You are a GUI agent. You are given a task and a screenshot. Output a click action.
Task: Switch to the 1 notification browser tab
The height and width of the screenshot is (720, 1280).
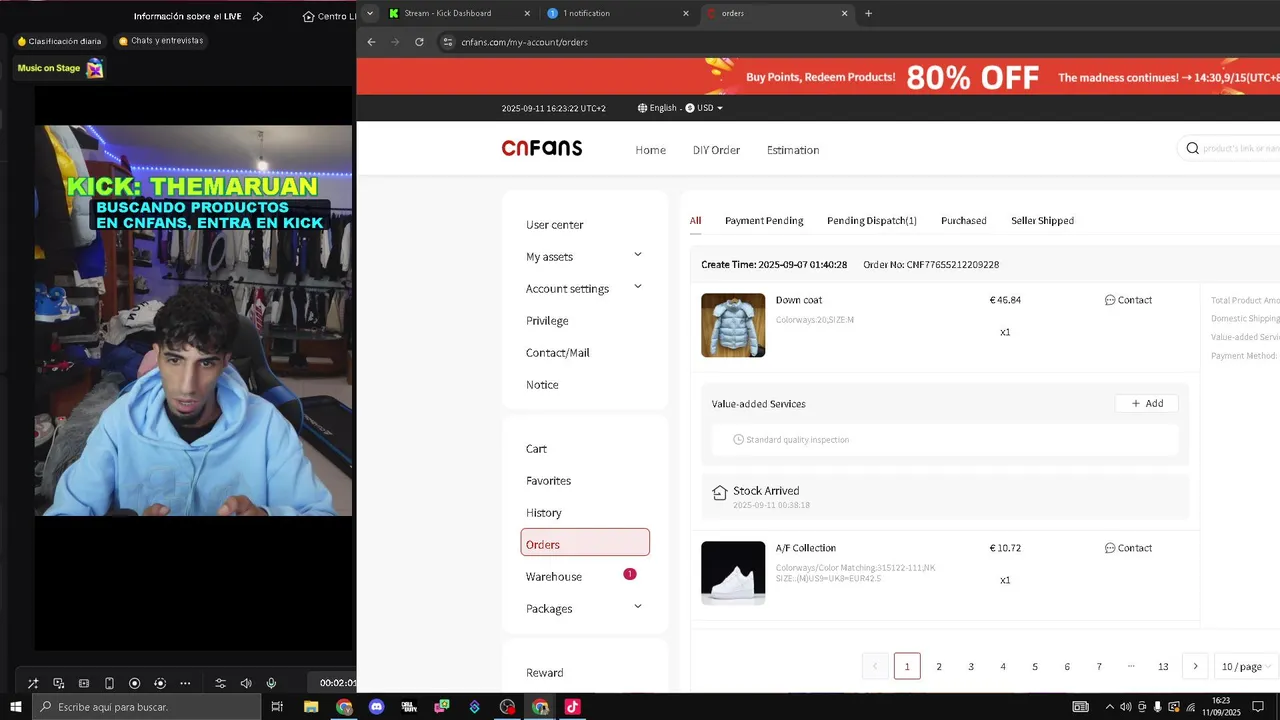pos(619,13)
